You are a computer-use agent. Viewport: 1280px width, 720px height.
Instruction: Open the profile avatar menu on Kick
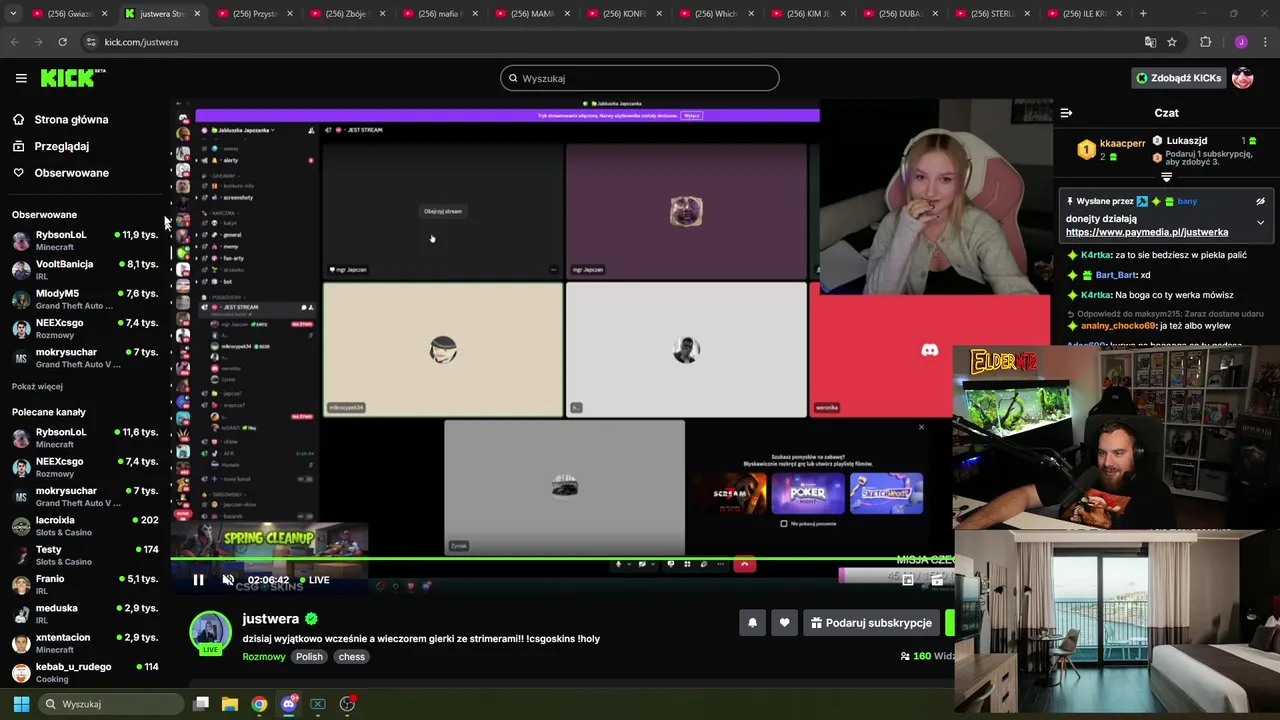pos(1243,78)
